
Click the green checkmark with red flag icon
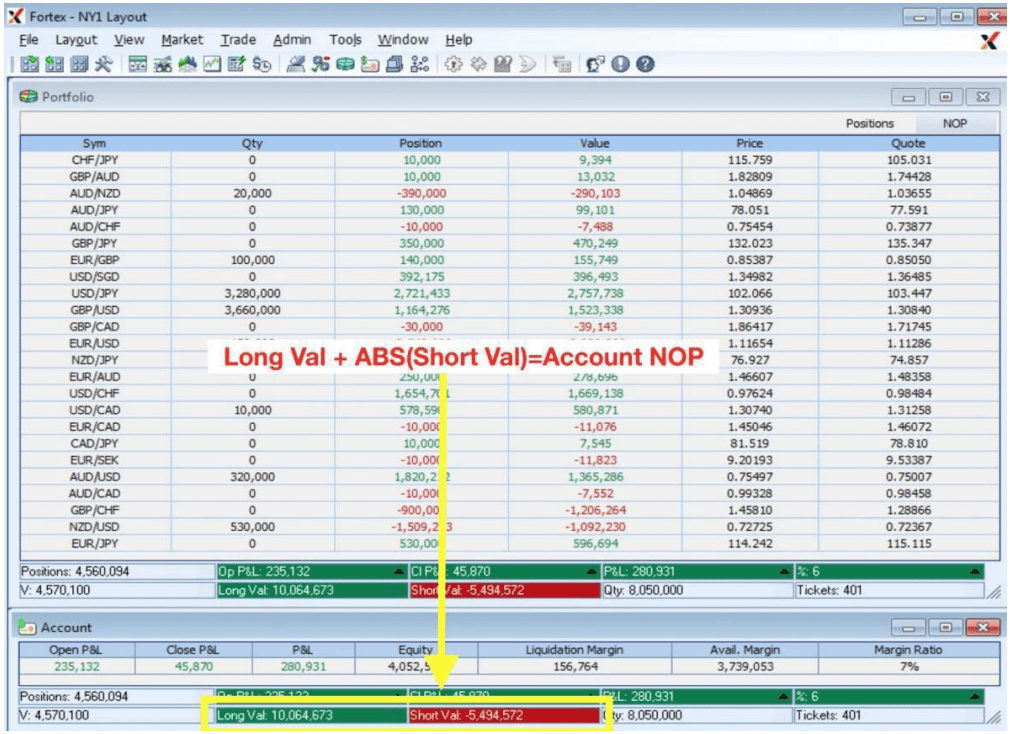click(x=320, y=64)
